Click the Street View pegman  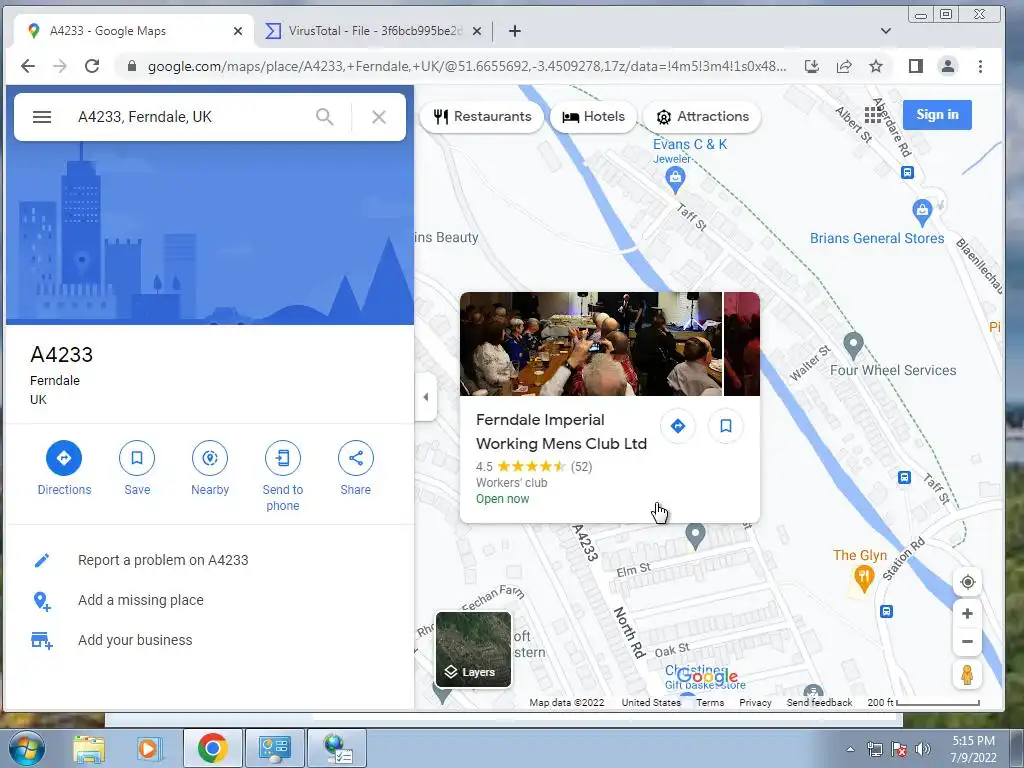(x=967, y=675)
